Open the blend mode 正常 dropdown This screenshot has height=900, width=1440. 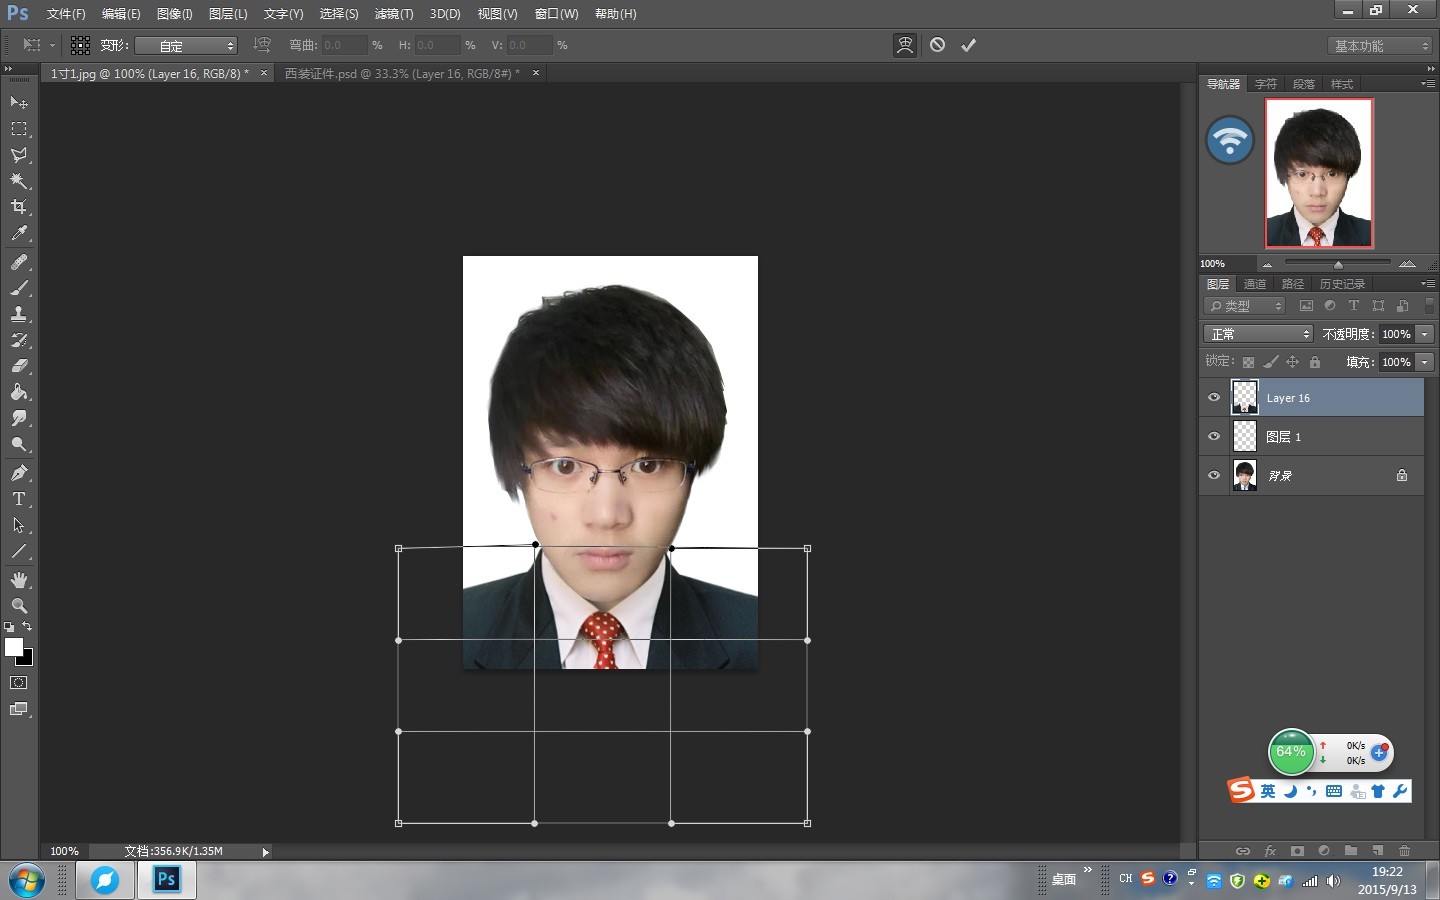tap(1257, 334)
